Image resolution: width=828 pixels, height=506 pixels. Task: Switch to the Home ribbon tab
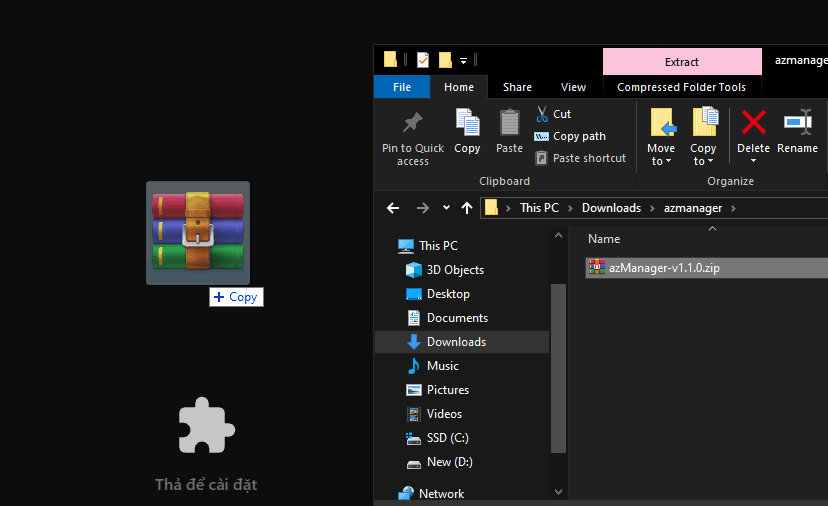(459, 87)
